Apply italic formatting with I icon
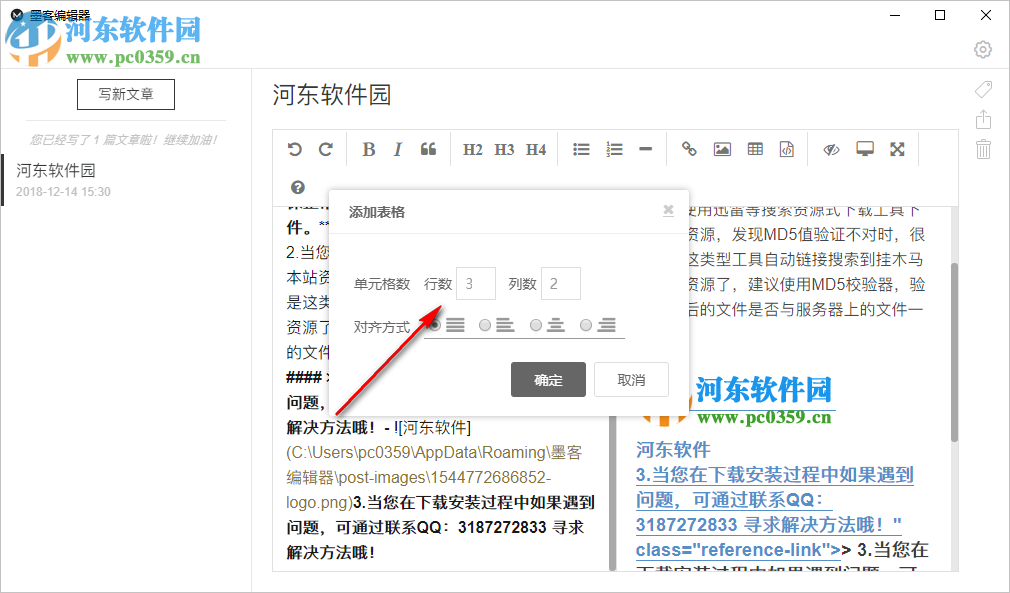Image resolution: width=1010 pixels, height=593 pixels. pyautogui.click(x=397, y=149)
